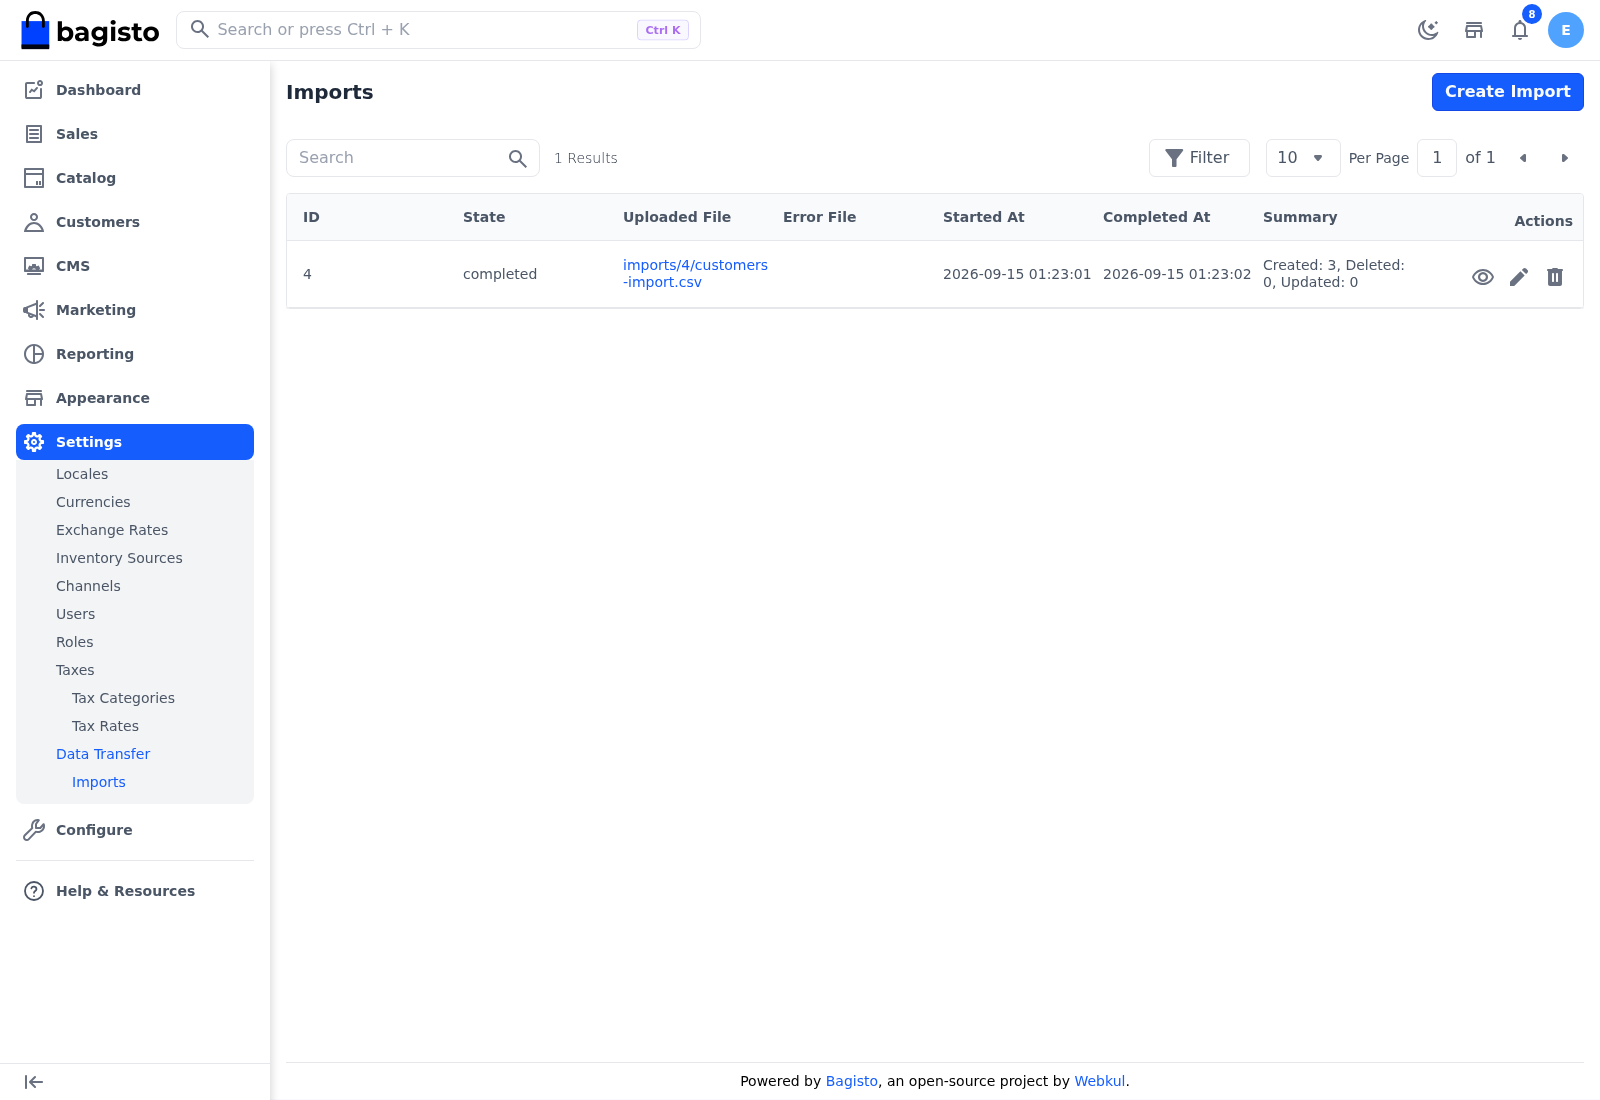Open CMS in sidebar
1600x1100 pixels.
click(x=135, y=266)
